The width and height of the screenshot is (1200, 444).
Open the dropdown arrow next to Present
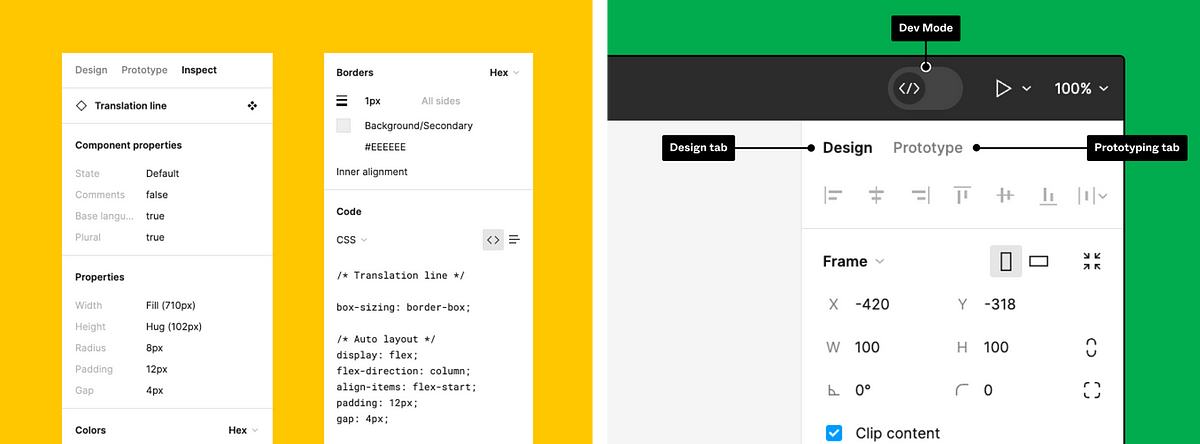coord(1026,89)
